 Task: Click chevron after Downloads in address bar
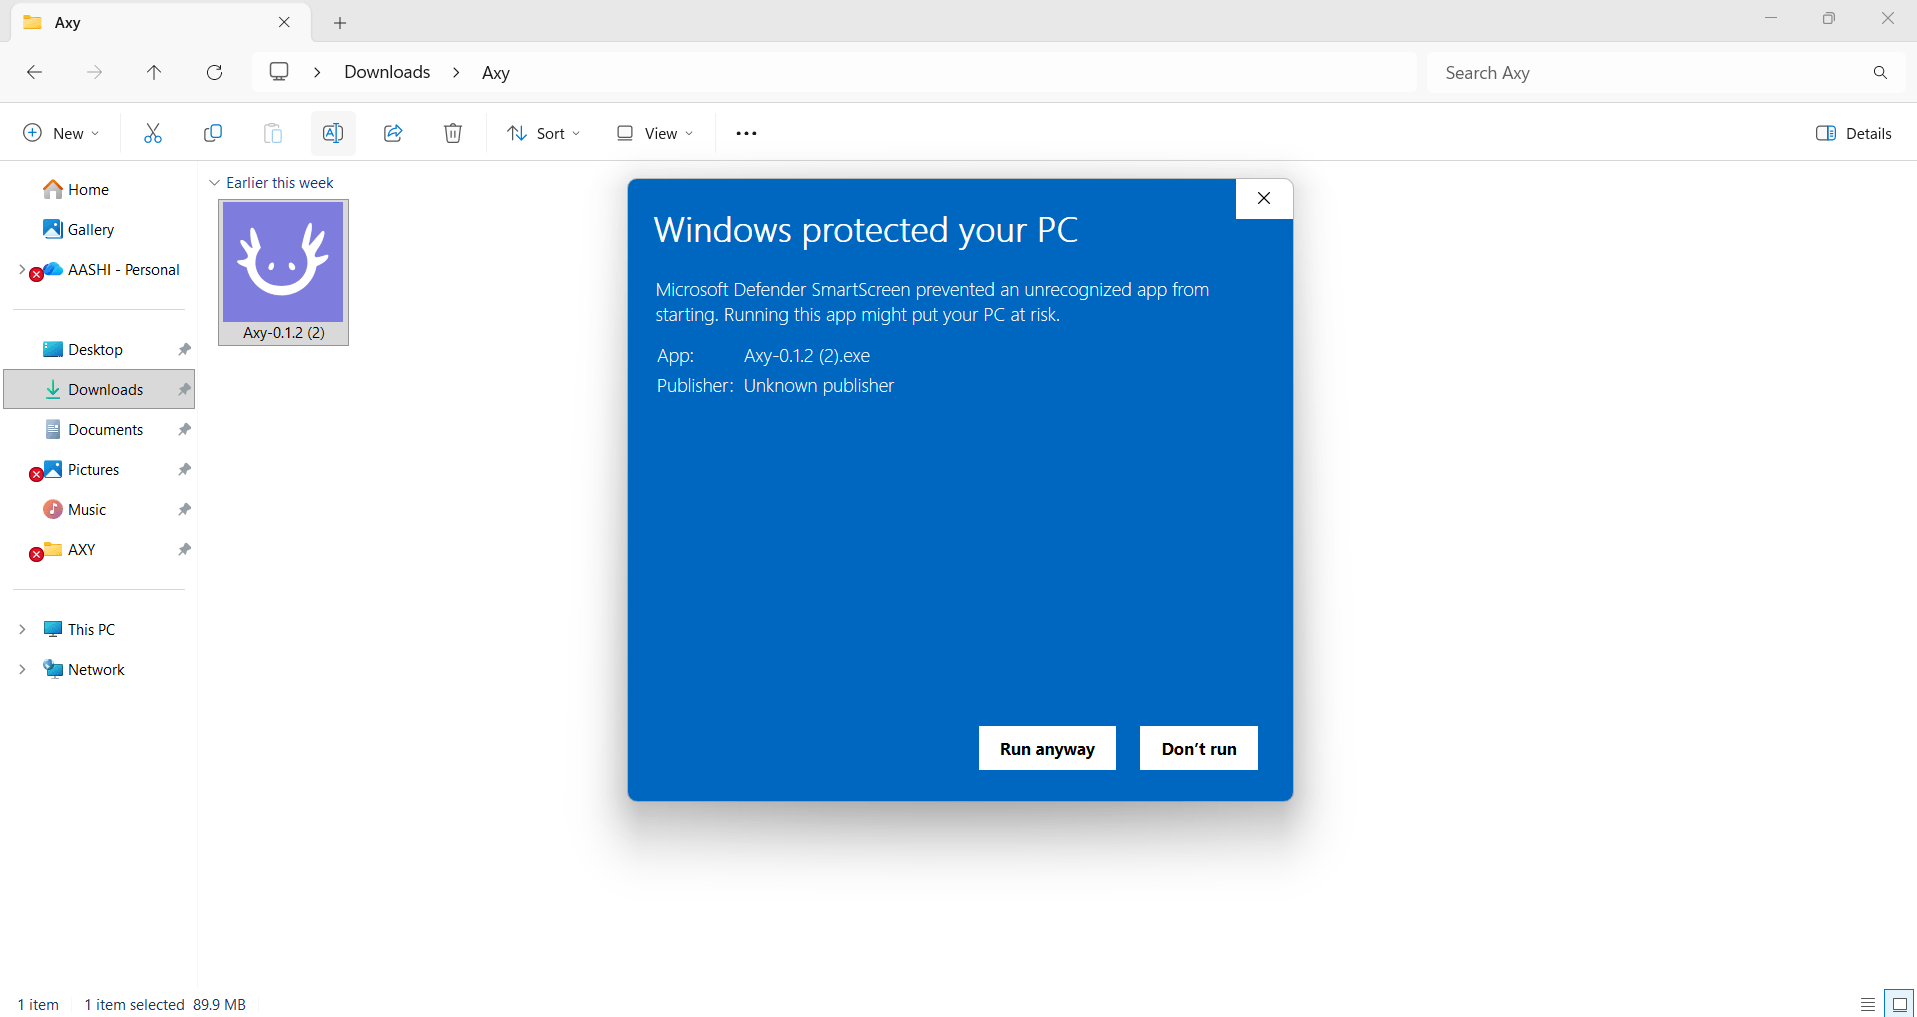click(x=456, y=72)
